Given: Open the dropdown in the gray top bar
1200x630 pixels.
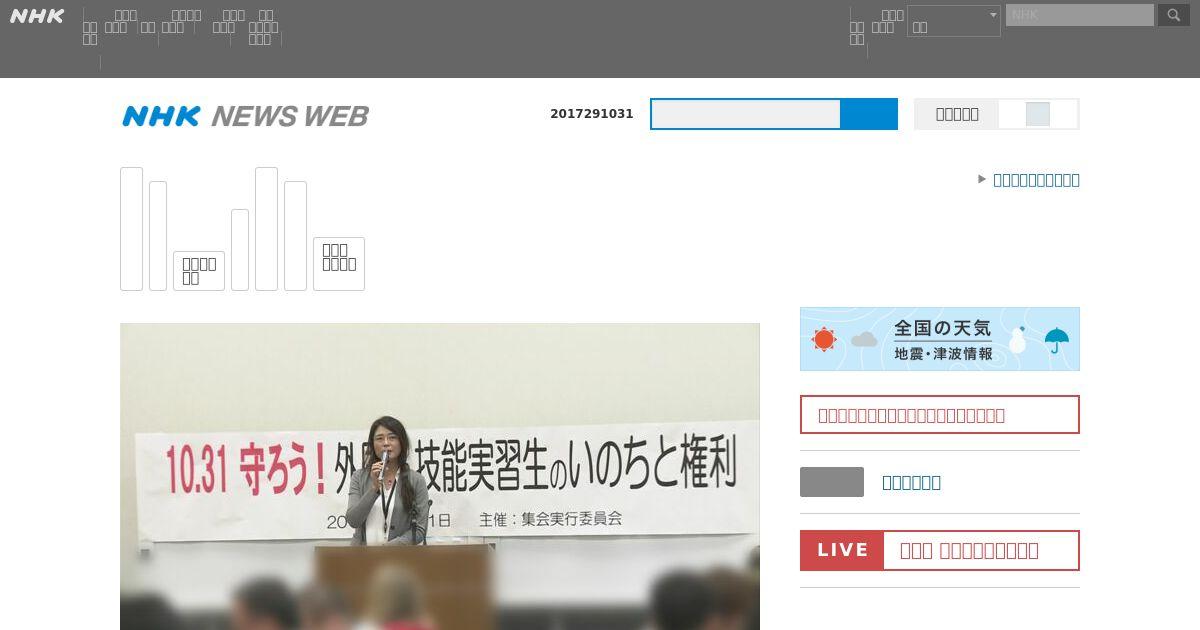Looking at the screenshot, I should click(x=953, y=21).
